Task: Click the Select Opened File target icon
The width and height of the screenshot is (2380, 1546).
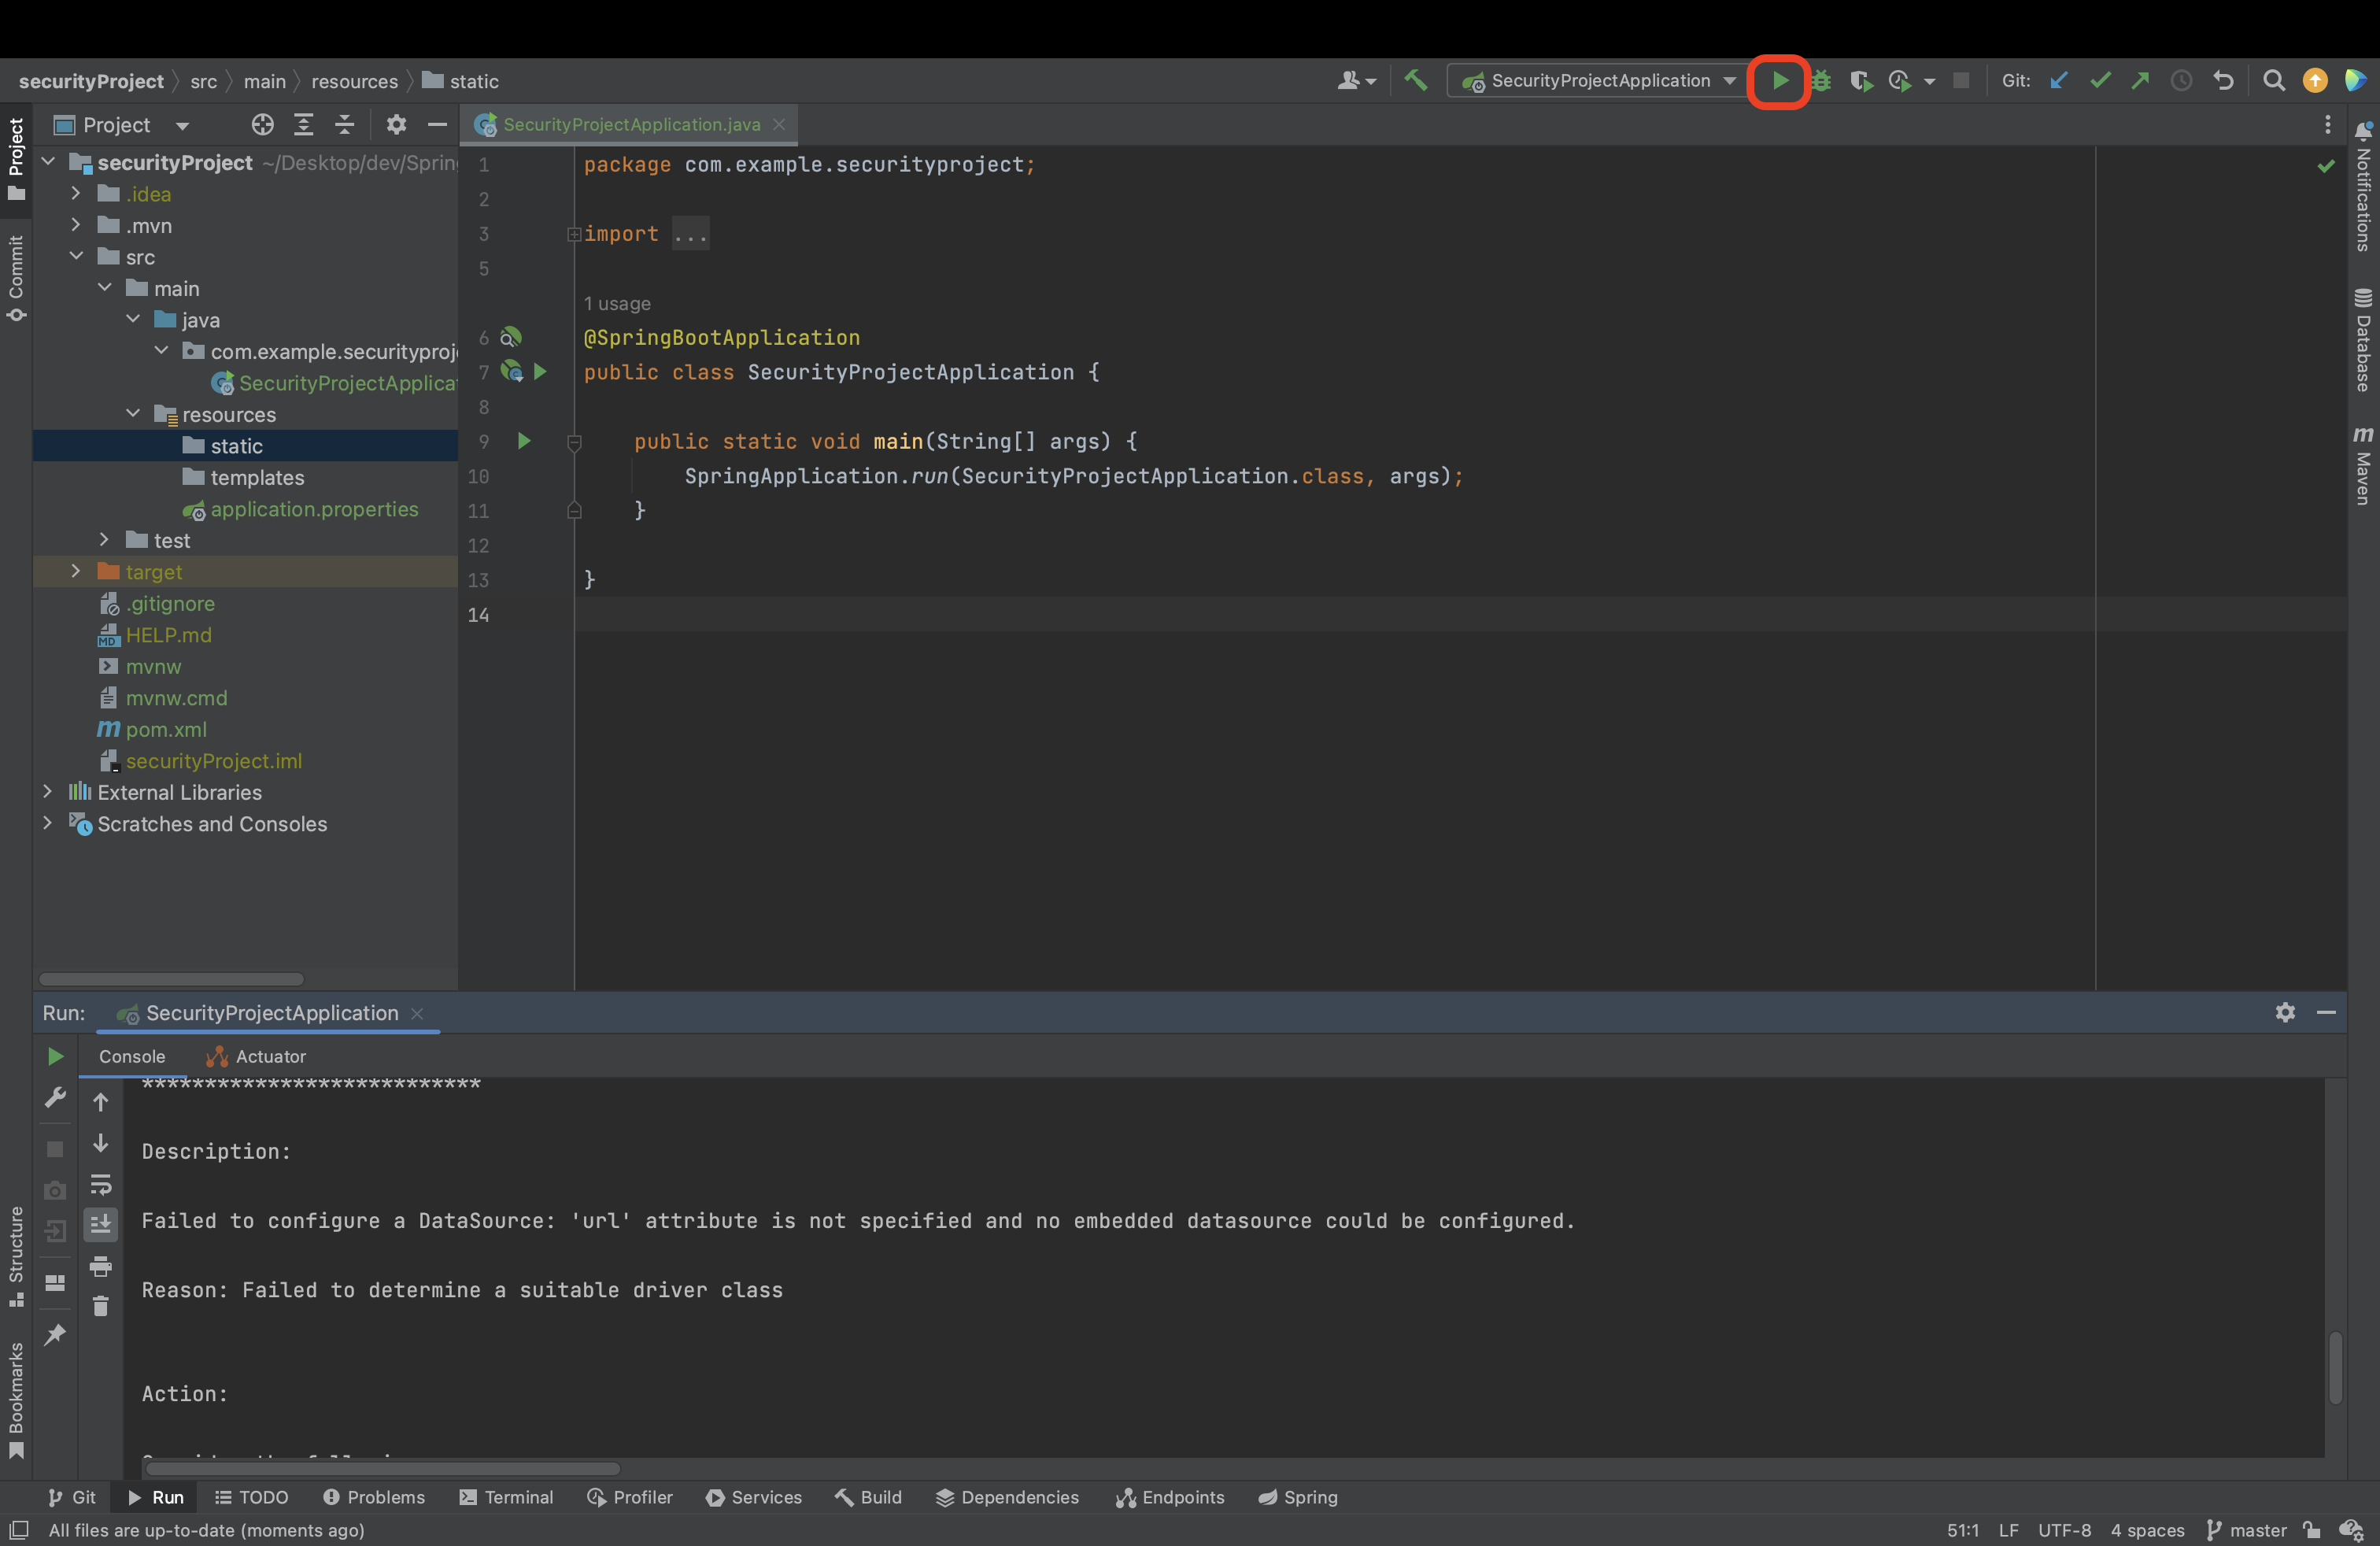Action: [262, 125]
